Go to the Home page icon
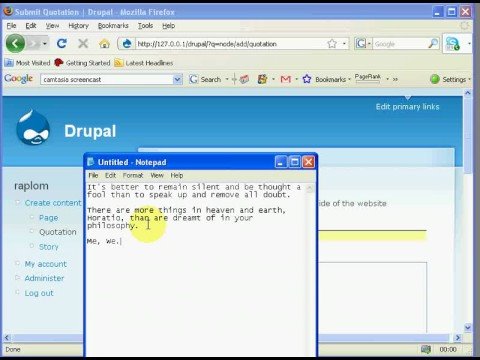480x360 pixels. pos(104,44)
